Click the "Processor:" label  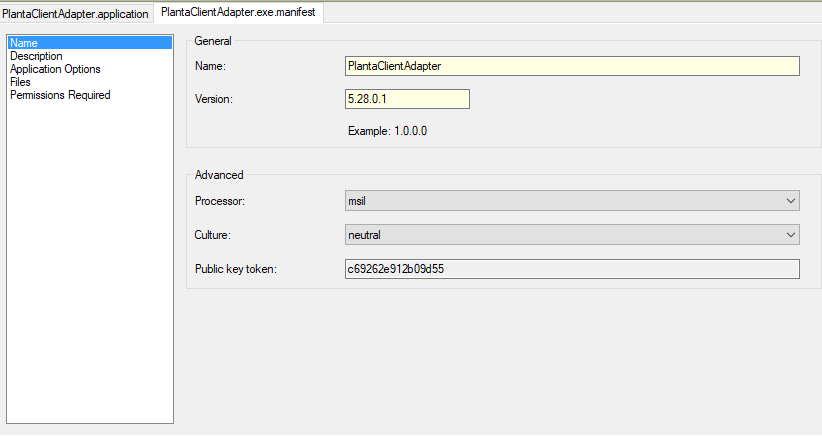(x=220, y=201)
